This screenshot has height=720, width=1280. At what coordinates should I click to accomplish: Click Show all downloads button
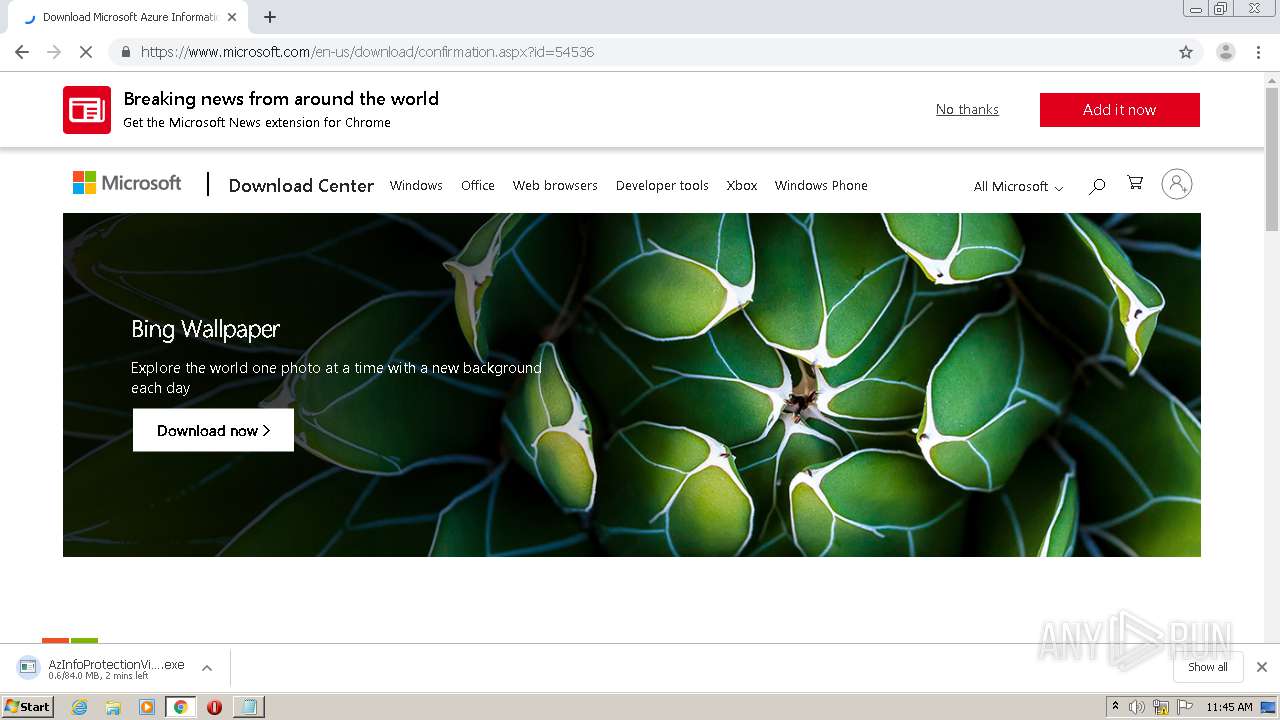[x=1208, y=667]
